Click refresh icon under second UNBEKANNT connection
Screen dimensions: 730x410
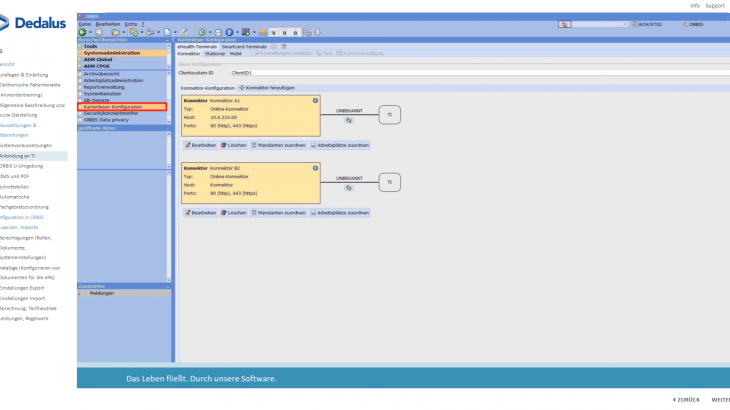(x=348, y=187)
